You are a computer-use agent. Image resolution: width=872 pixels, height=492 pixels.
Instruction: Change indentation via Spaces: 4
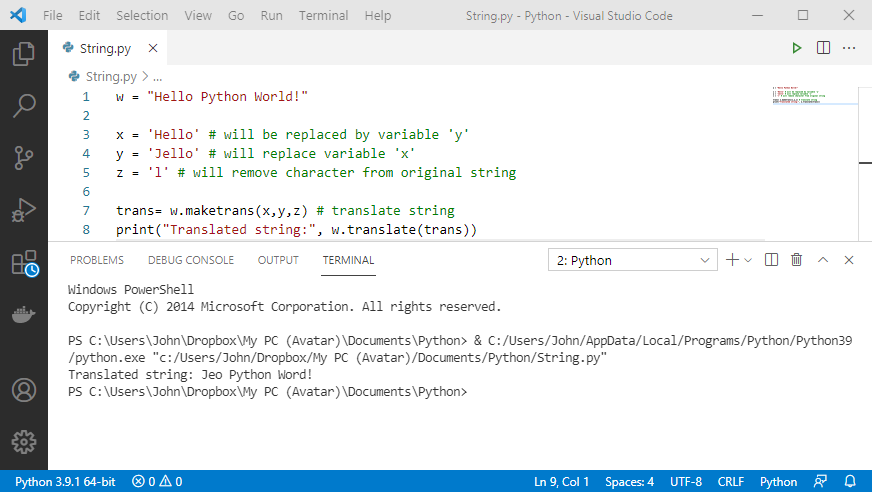[630, 481]
